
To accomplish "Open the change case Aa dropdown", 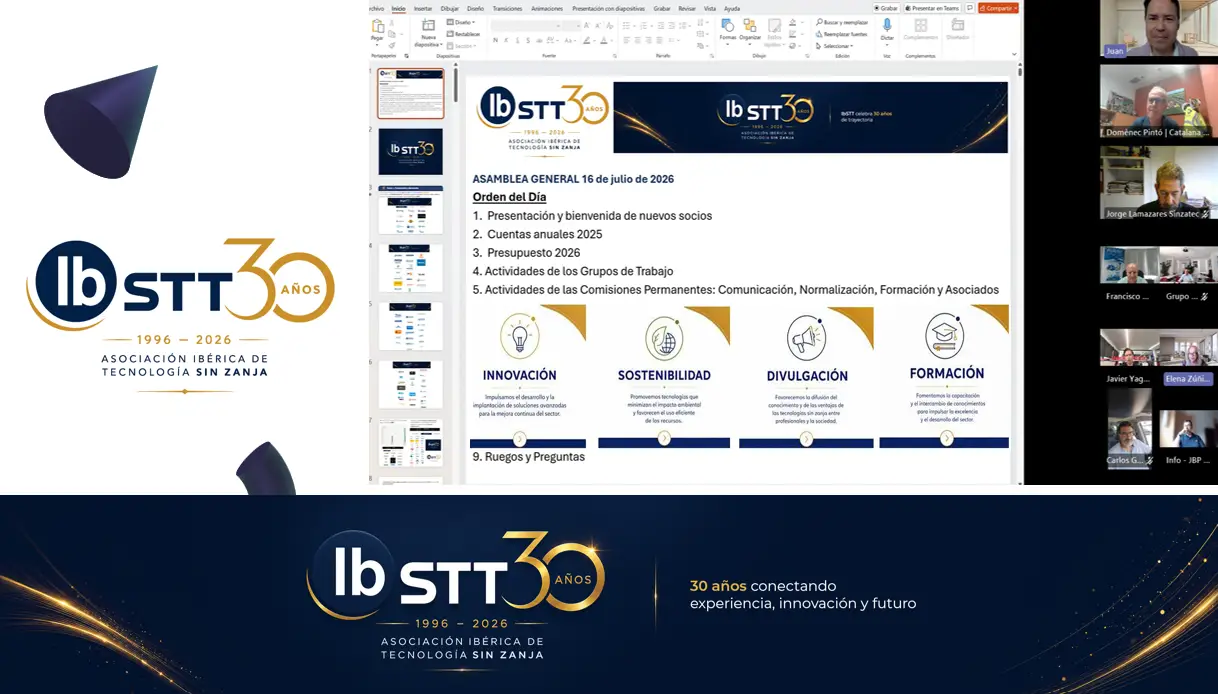I will click(x=571, y=41).
